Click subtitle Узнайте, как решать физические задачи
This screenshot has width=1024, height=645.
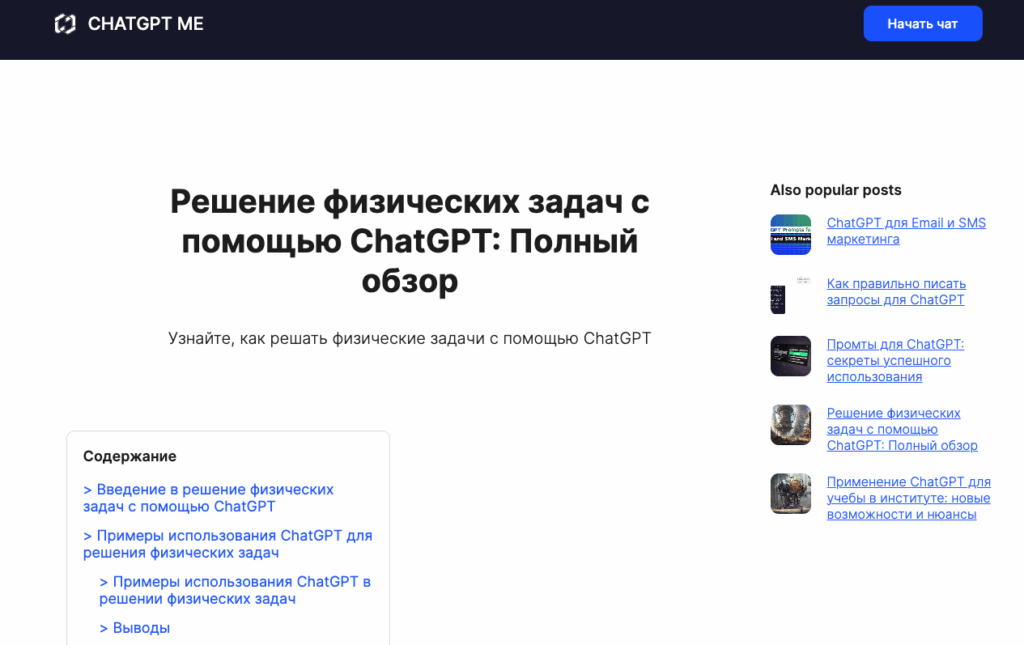[x=409, y=338]
